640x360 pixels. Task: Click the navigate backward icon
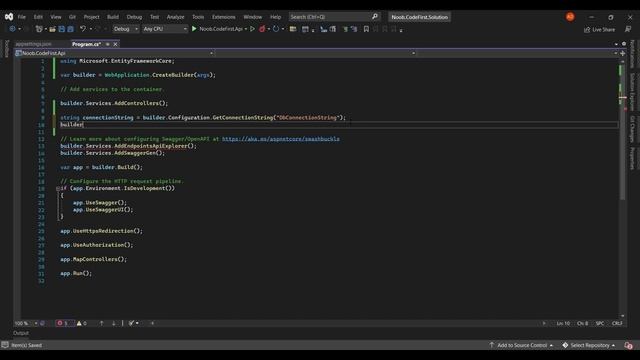tap(12, 29)
